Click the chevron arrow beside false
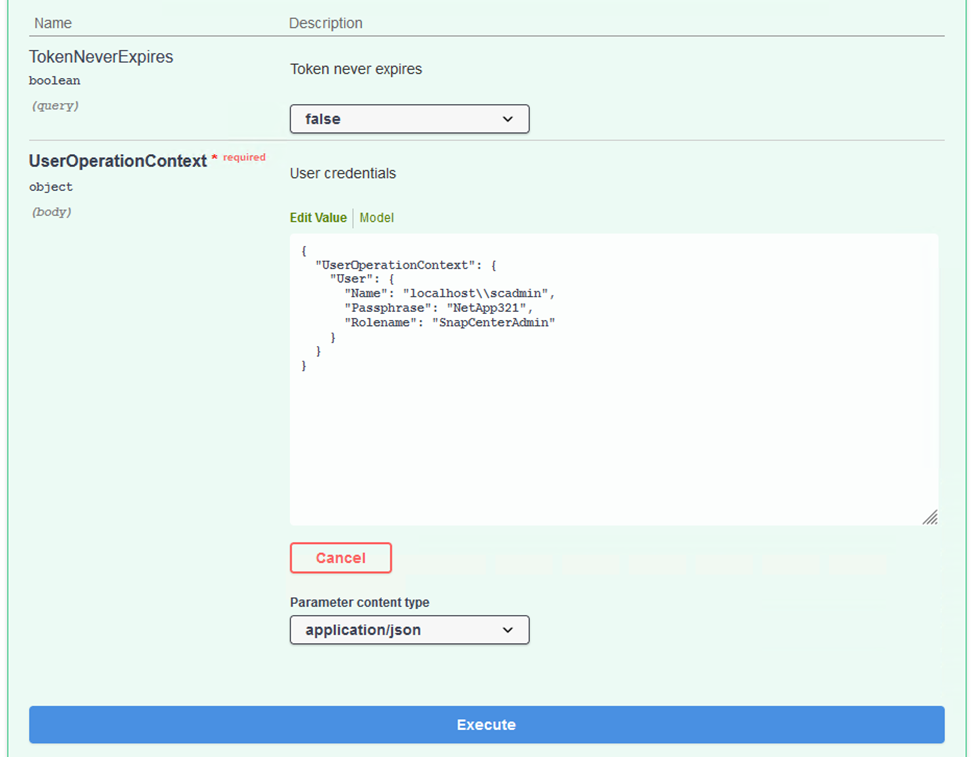The image size is (975, 757). [x=508, y=119]
